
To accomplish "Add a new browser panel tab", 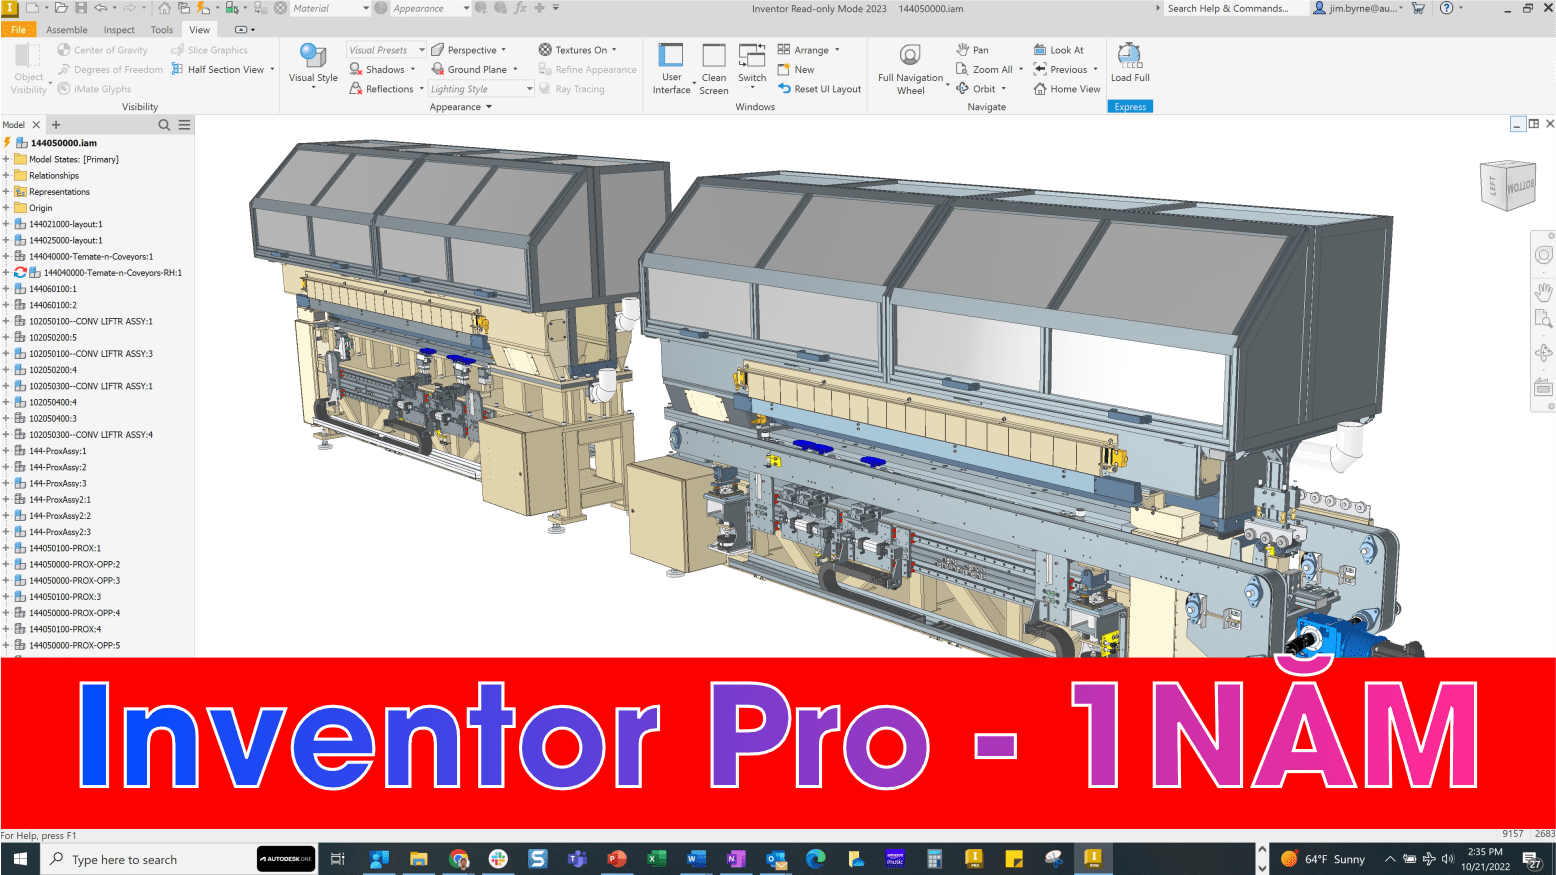I will click(56, 125).
